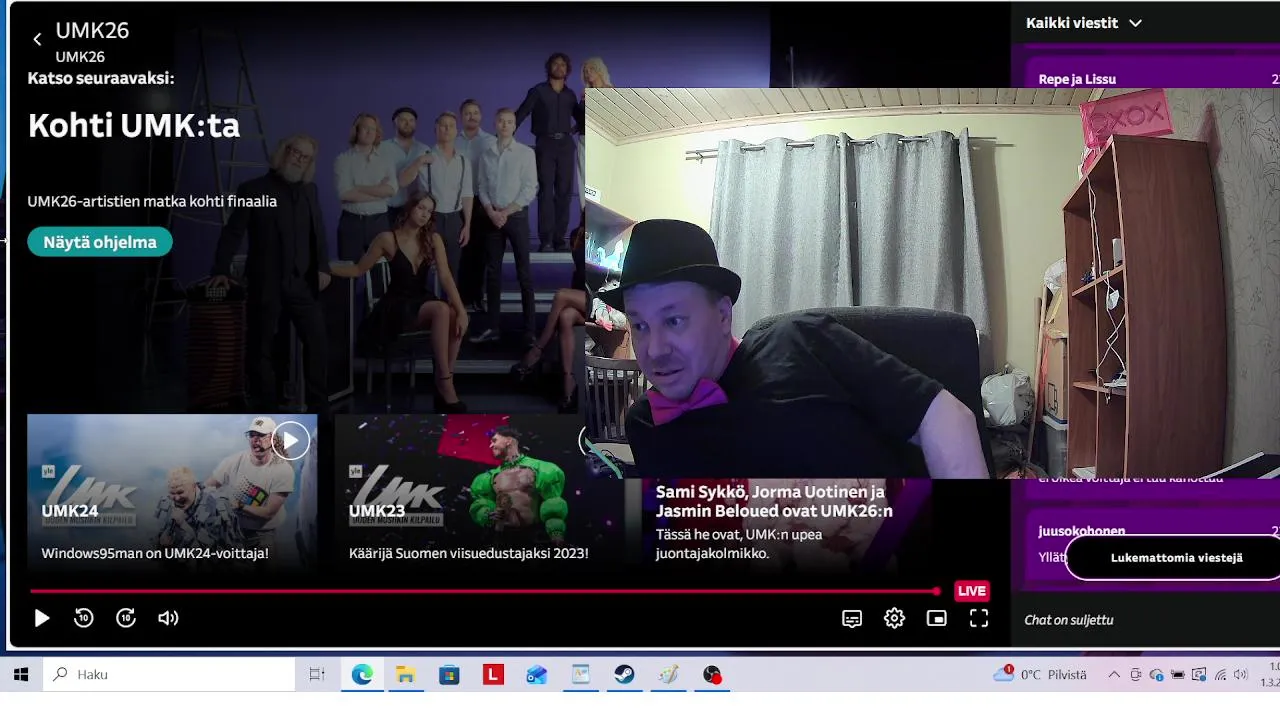Open Mail app from taskbar
Screen dimensions: 1280x720
pyautogui.click(x=537, y=675)
